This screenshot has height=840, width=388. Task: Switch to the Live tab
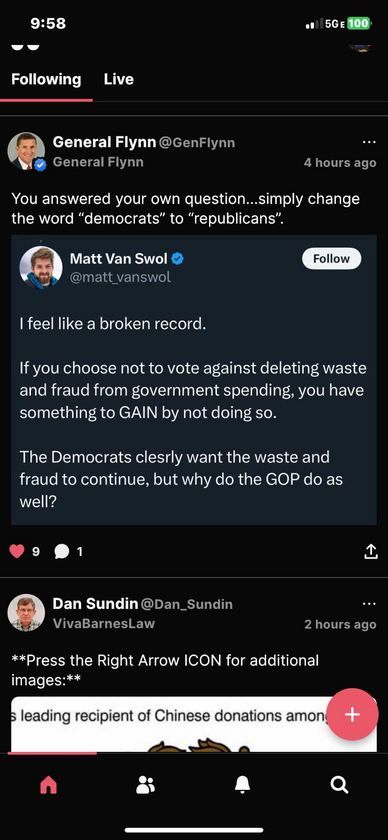click(118, 79)
